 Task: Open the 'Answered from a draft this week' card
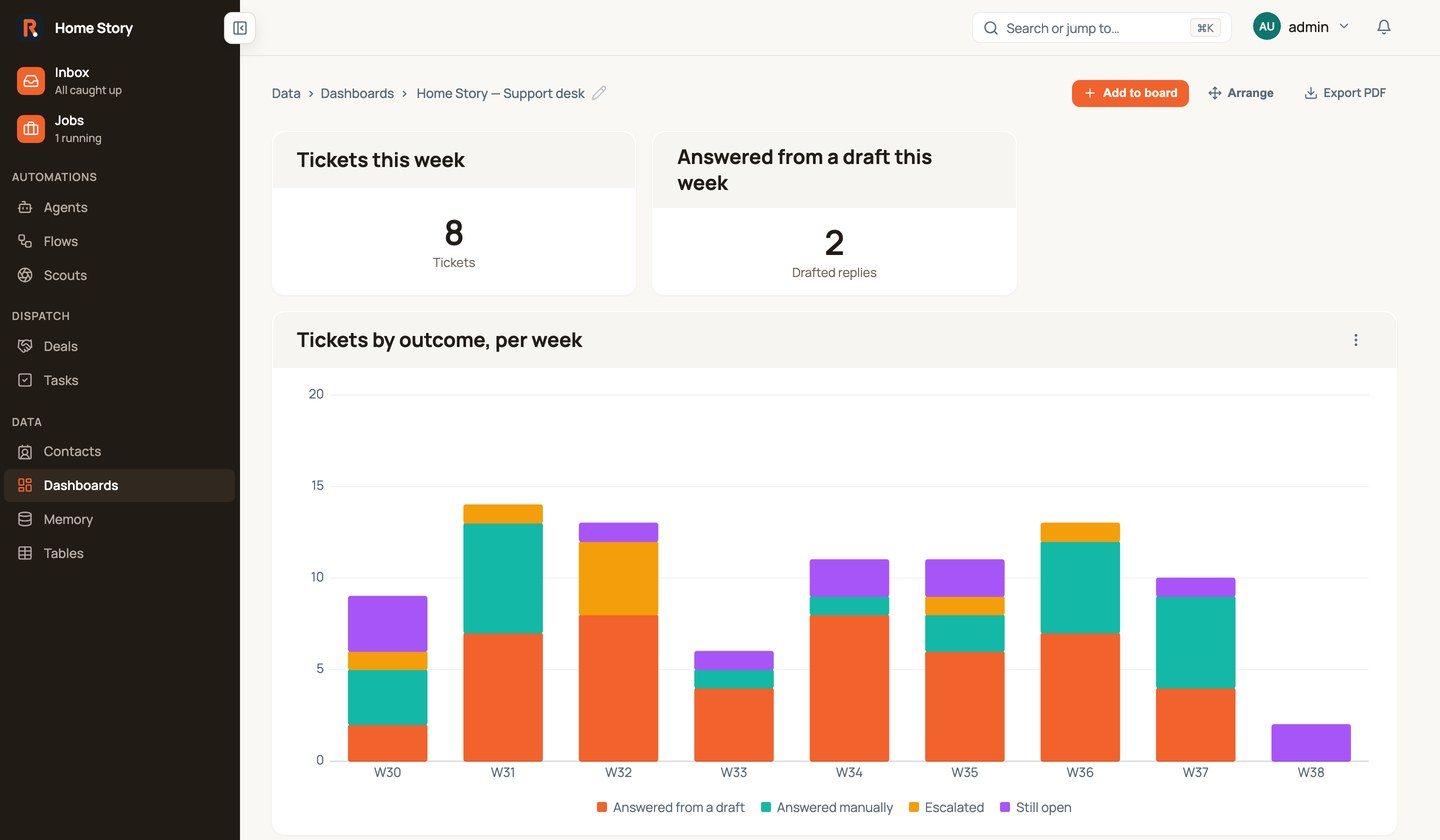[x=834, y=214]
